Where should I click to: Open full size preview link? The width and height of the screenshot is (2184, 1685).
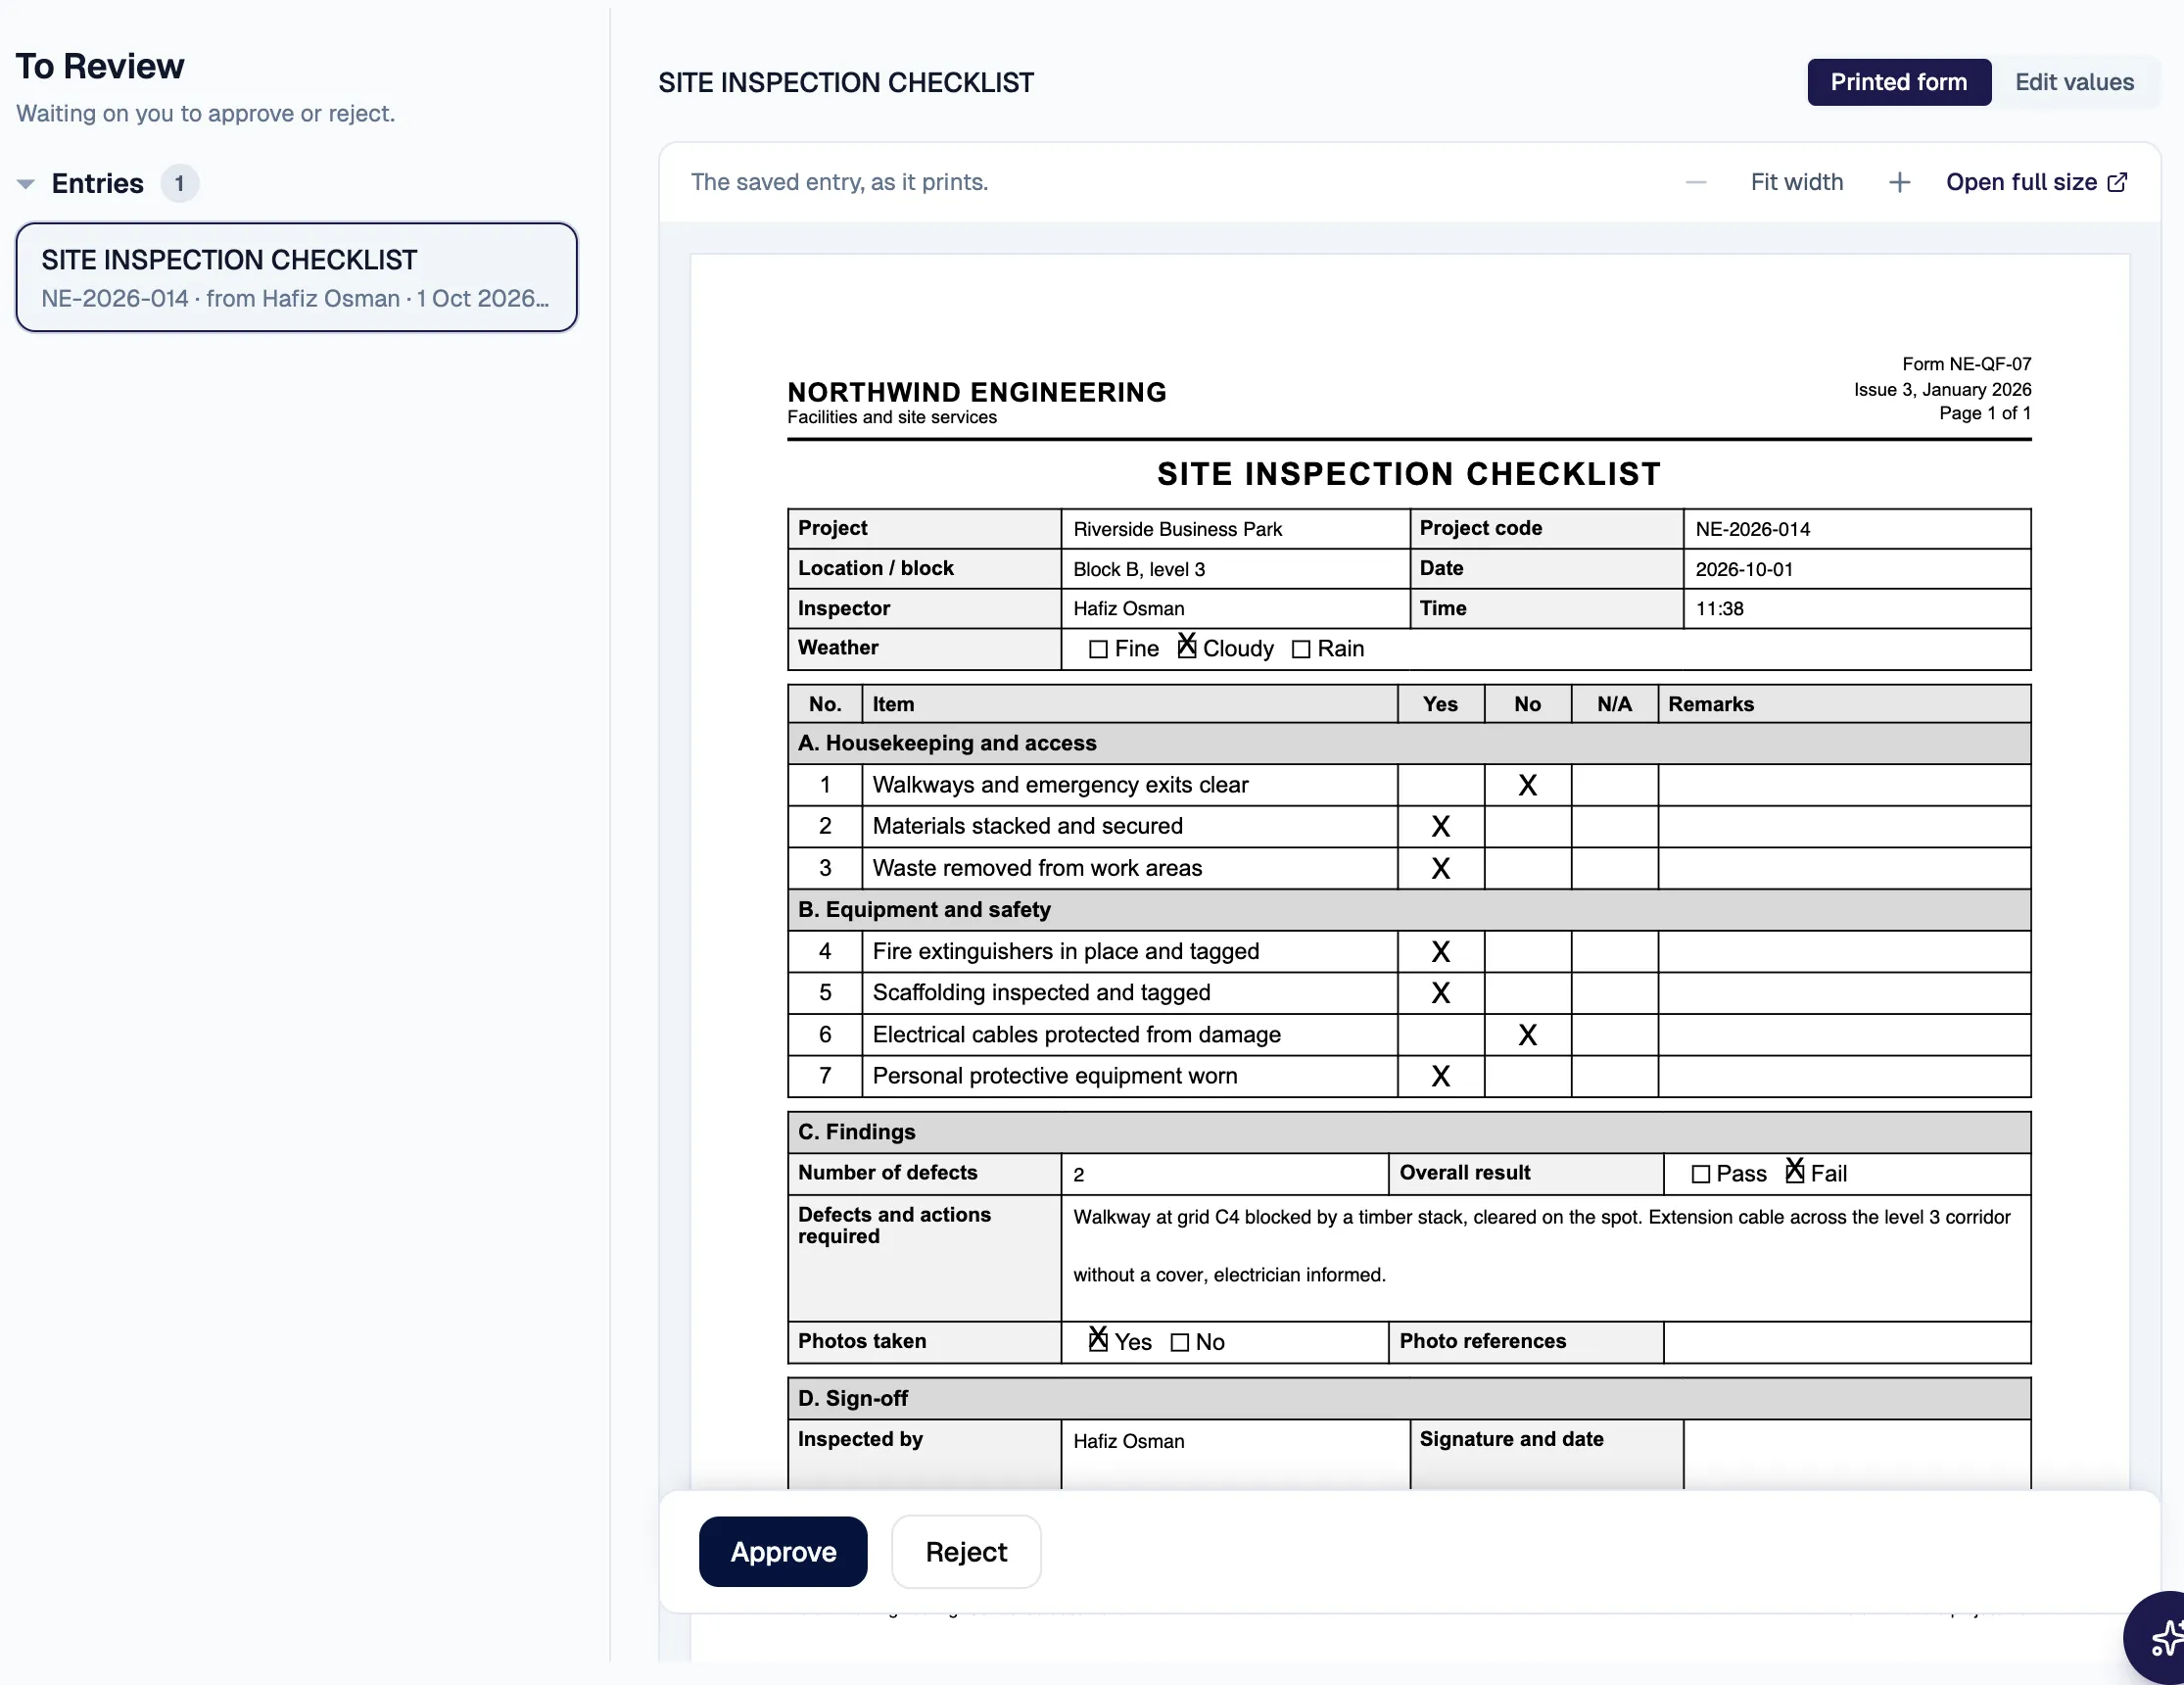point(2036,182)
